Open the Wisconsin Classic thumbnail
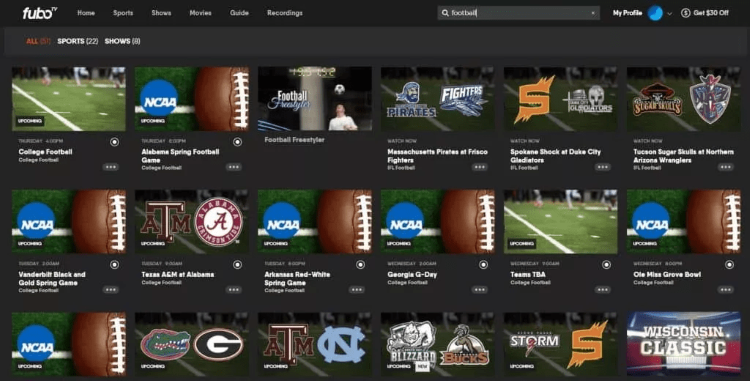 (x=684, y=344)
